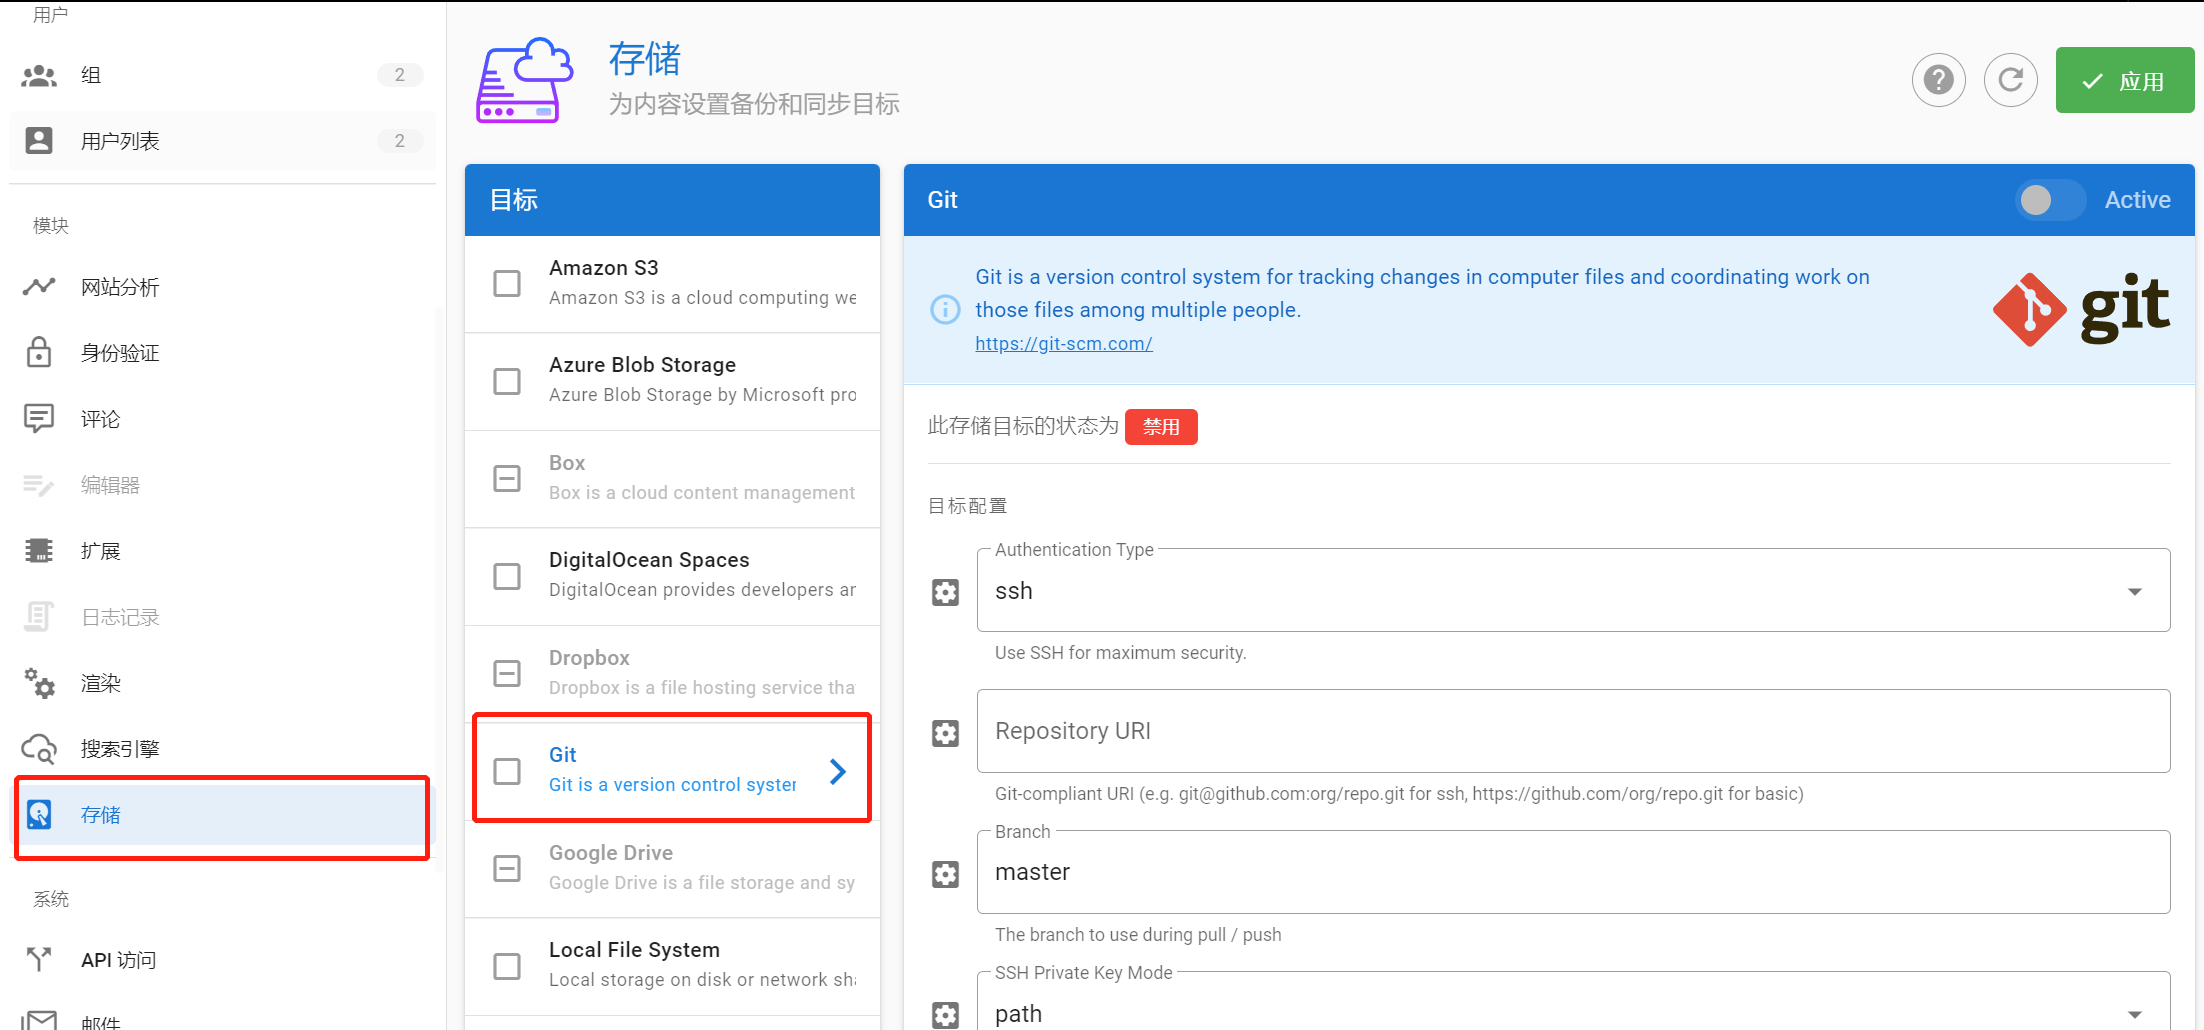
Task: Check the Git target checkbox
Action: (x=507, y=771)
